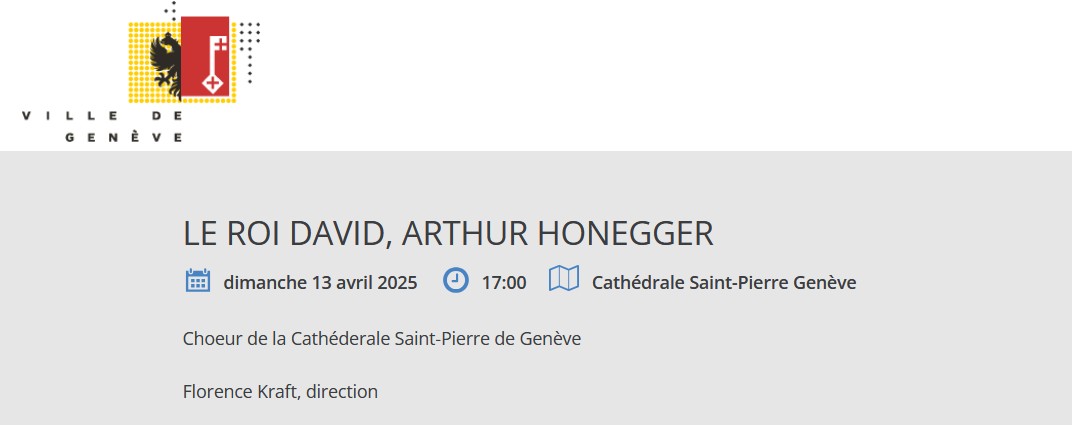The width and height of the screenshot is (1072, 425).
Task: Open the Le Roi David event title
Action: click(x=448, y=233)
